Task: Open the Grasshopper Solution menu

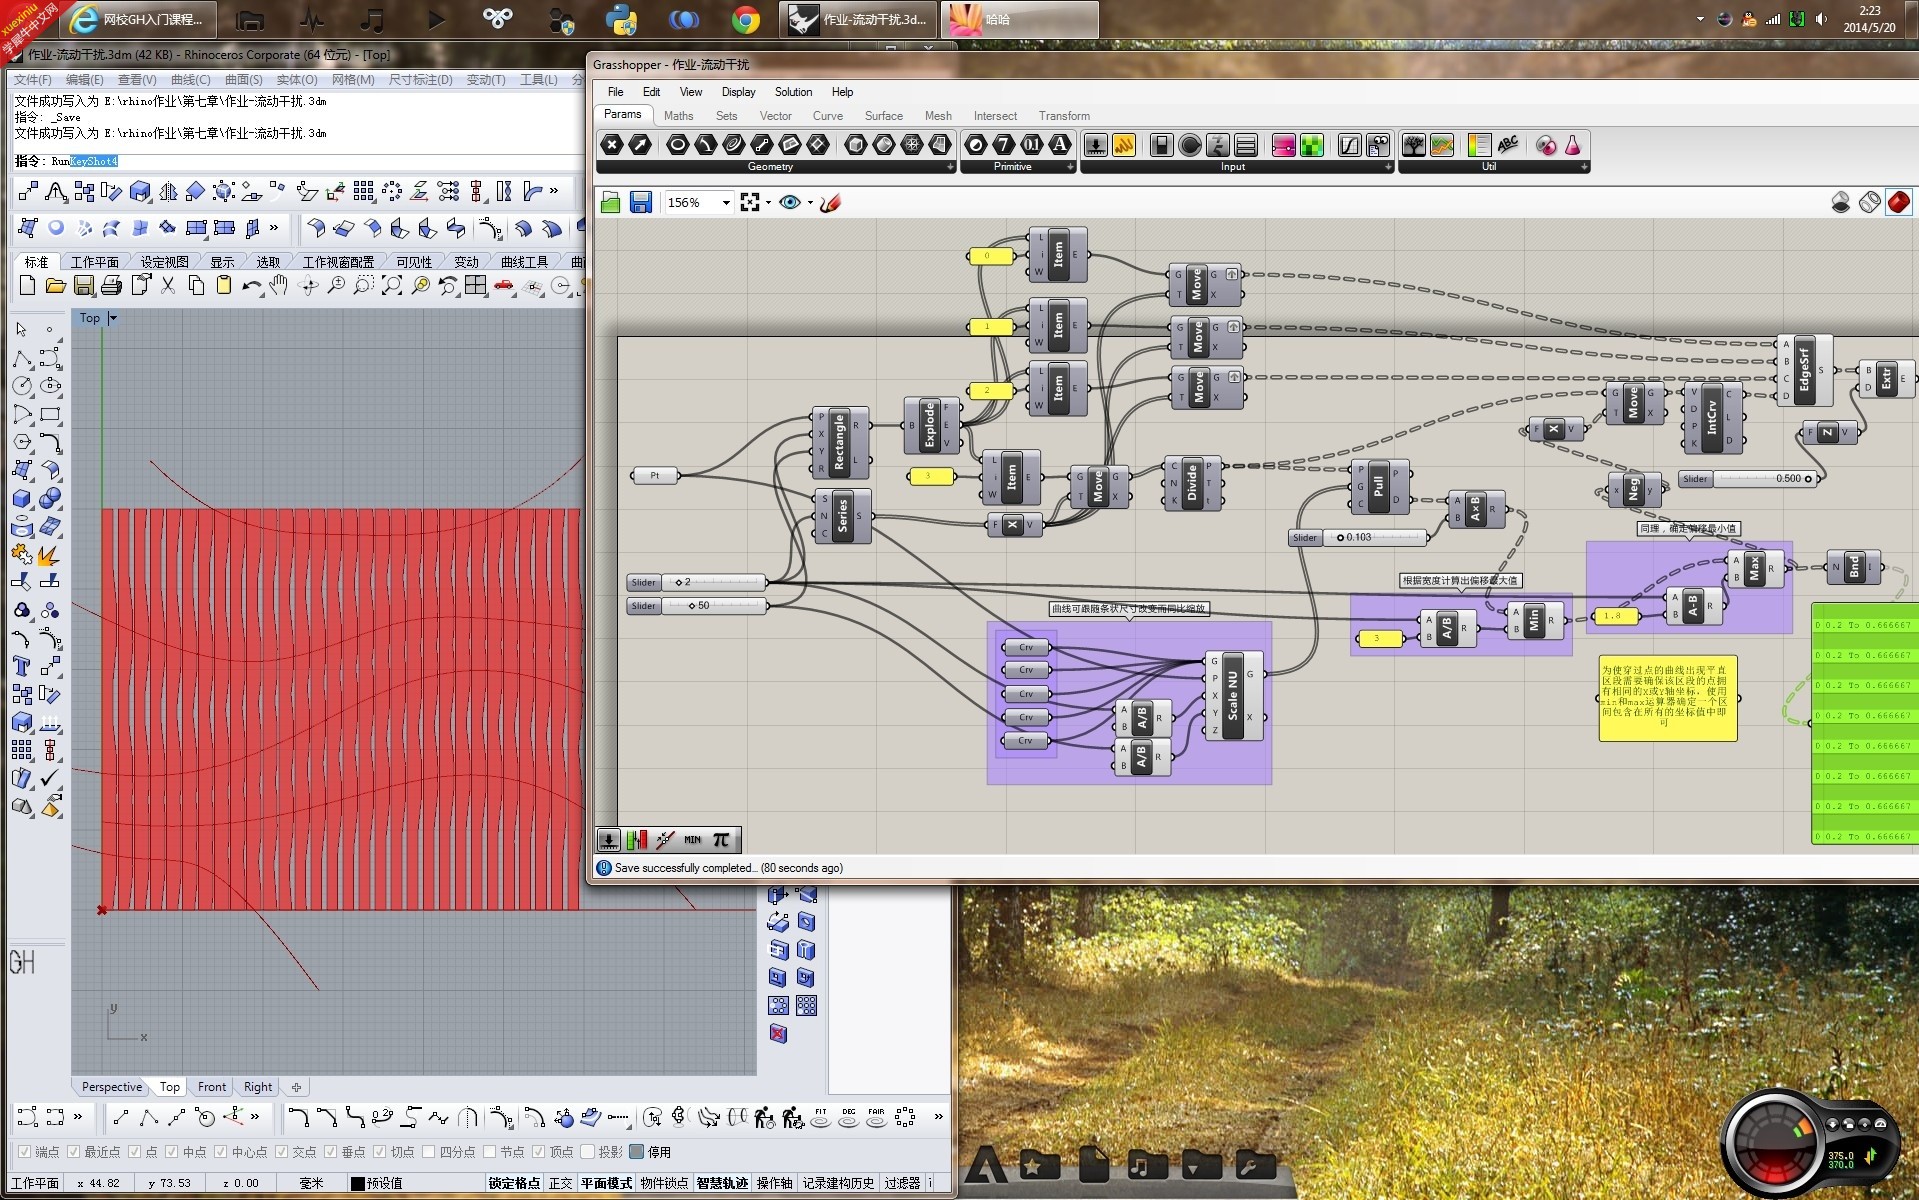Action: point(793,92)
